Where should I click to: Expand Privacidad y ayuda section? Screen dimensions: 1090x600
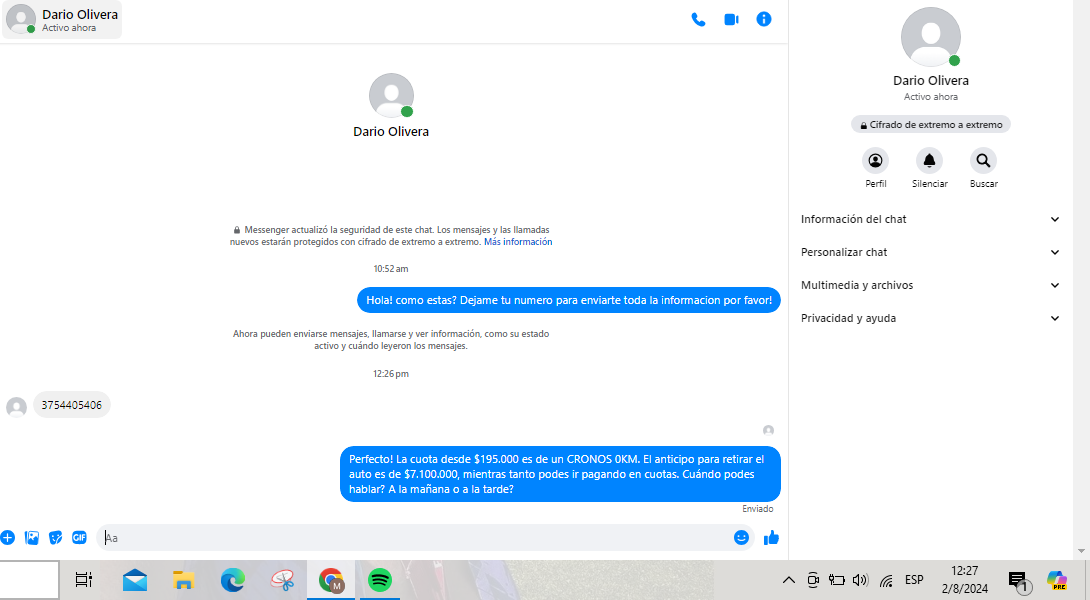tap(930, 318)
